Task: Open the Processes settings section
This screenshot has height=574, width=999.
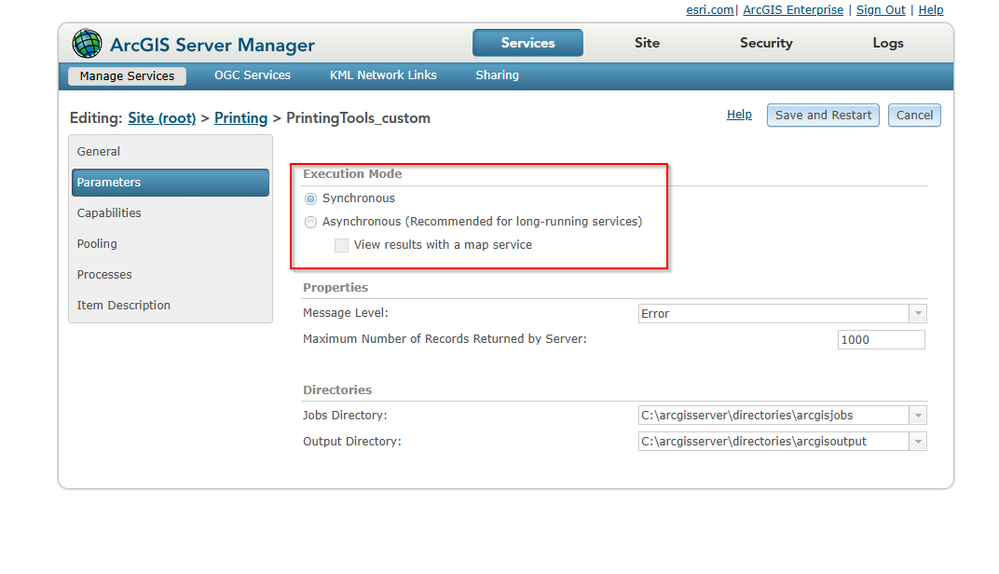Action: coord(170,275)
